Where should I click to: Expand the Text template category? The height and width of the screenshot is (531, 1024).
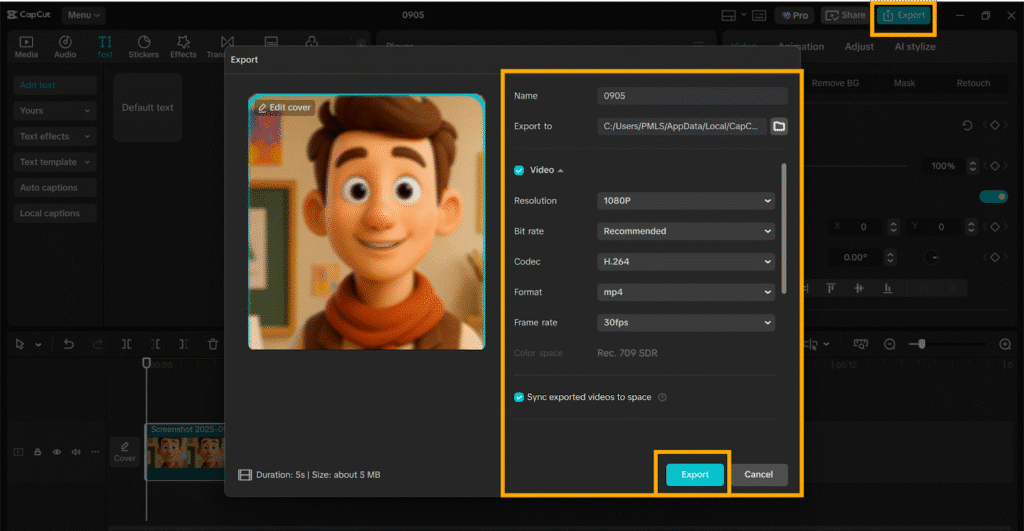(x=55, y=162)
